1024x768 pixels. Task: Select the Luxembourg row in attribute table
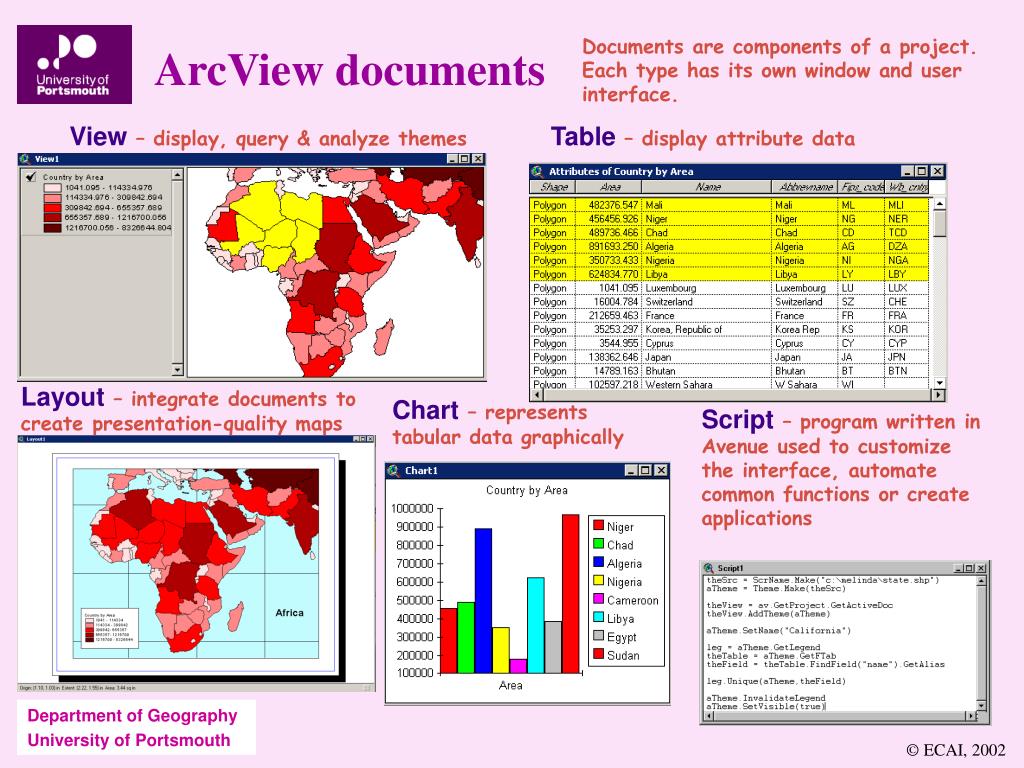point(729,288)
